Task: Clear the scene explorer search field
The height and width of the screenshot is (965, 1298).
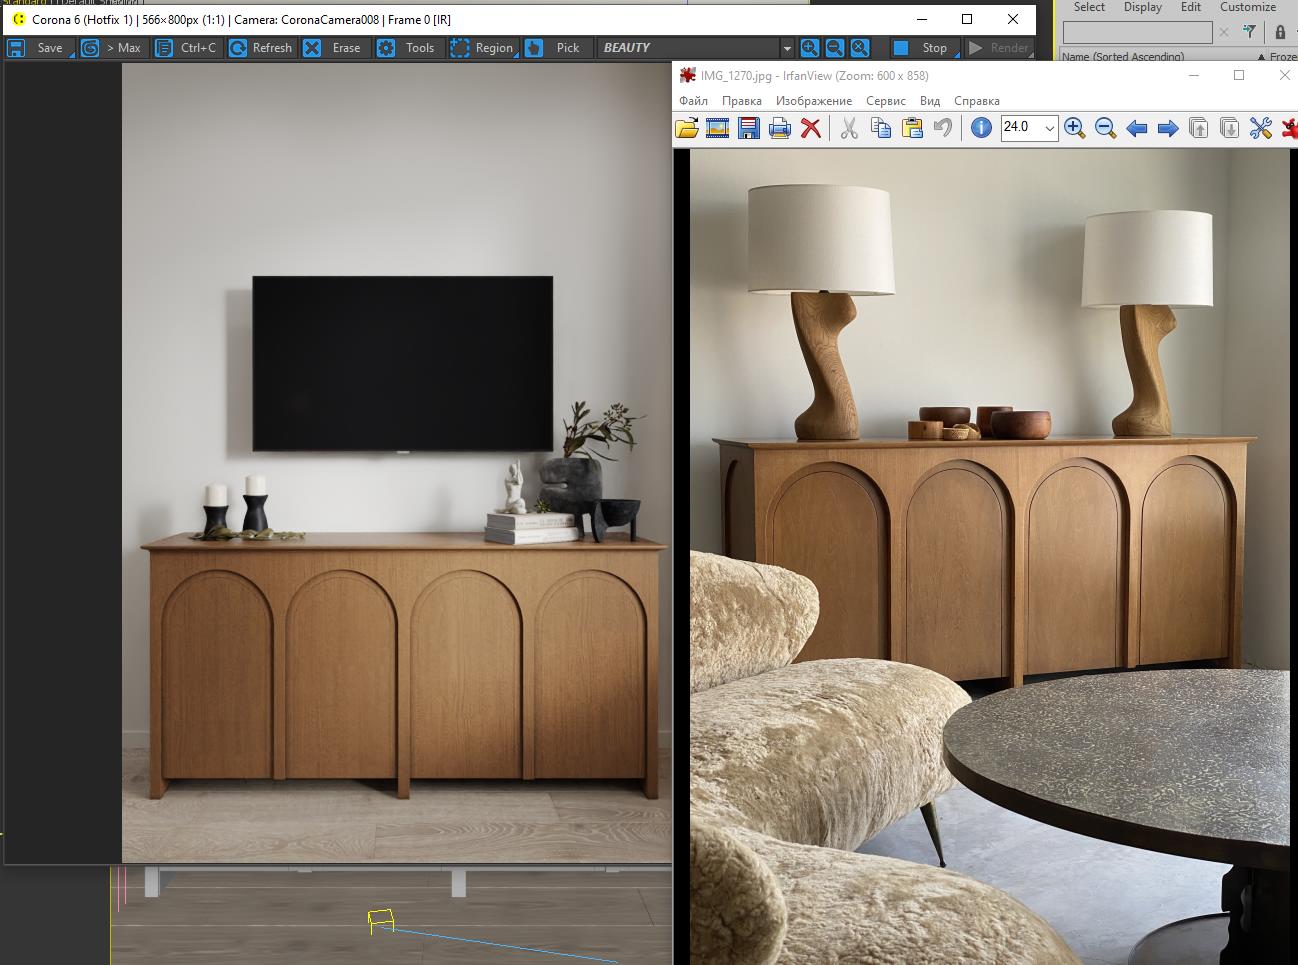Action: coord(1224,32)
